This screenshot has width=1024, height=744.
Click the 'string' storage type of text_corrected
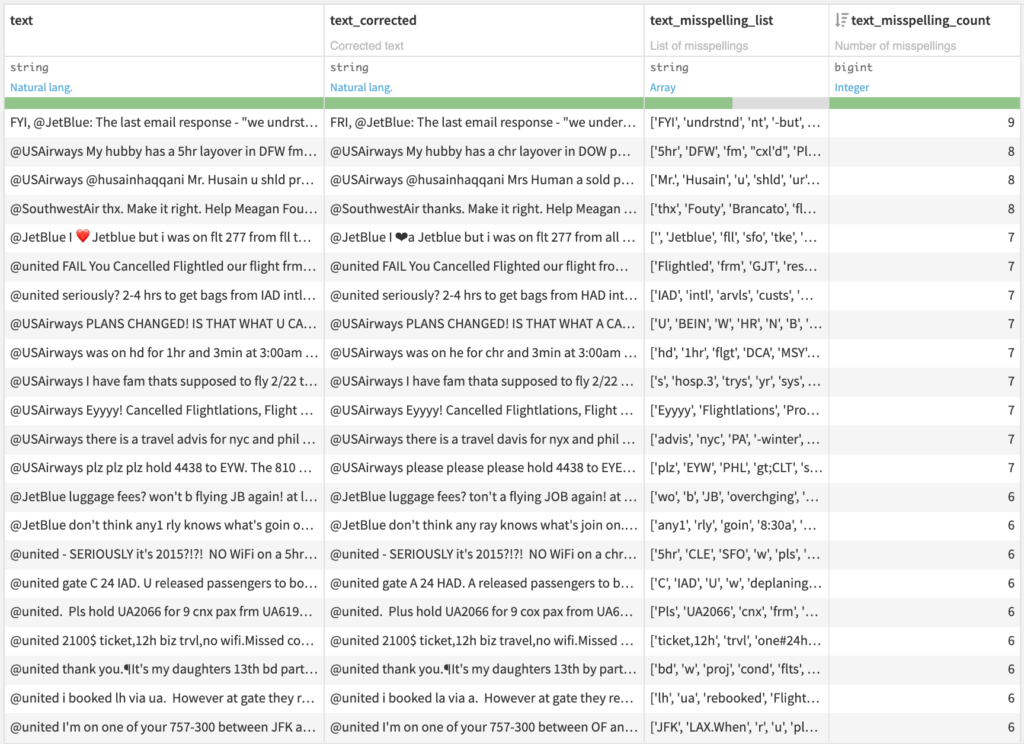(x=349, y=67)
